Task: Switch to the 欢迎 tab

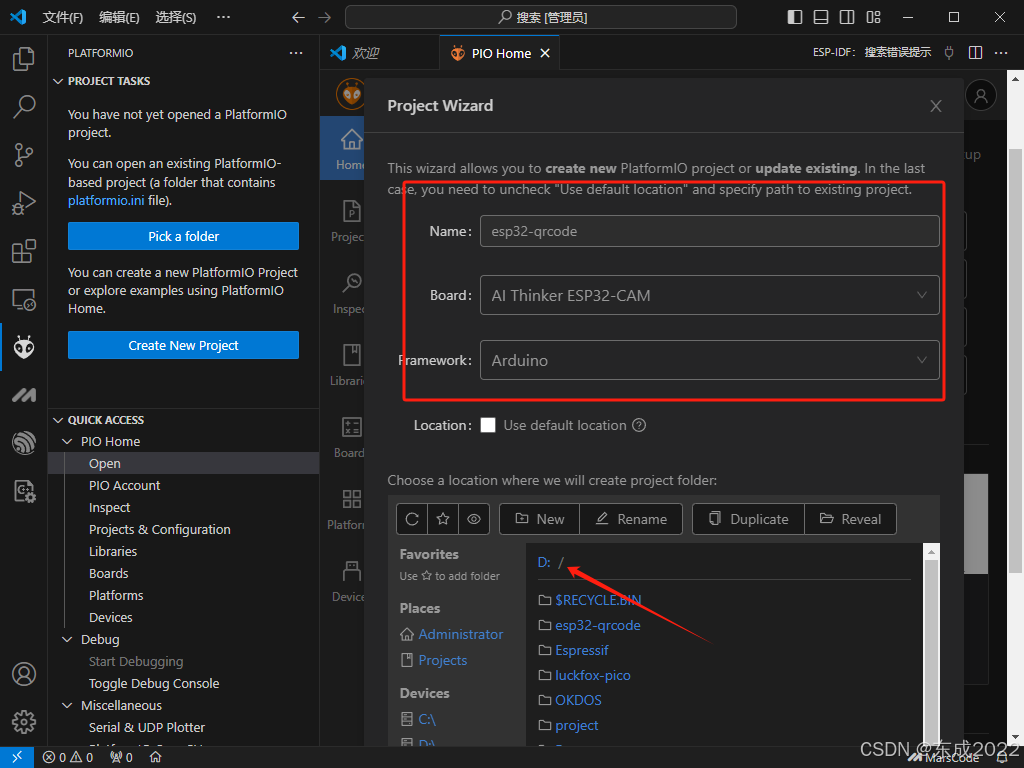Action: (x=364, y=53)
